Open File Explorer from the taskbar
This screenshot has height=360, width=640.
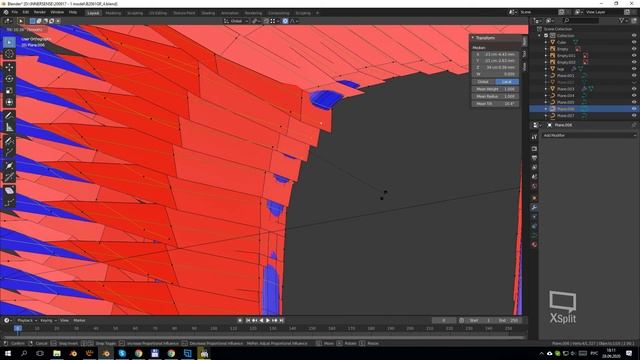(x=57, y=353)
